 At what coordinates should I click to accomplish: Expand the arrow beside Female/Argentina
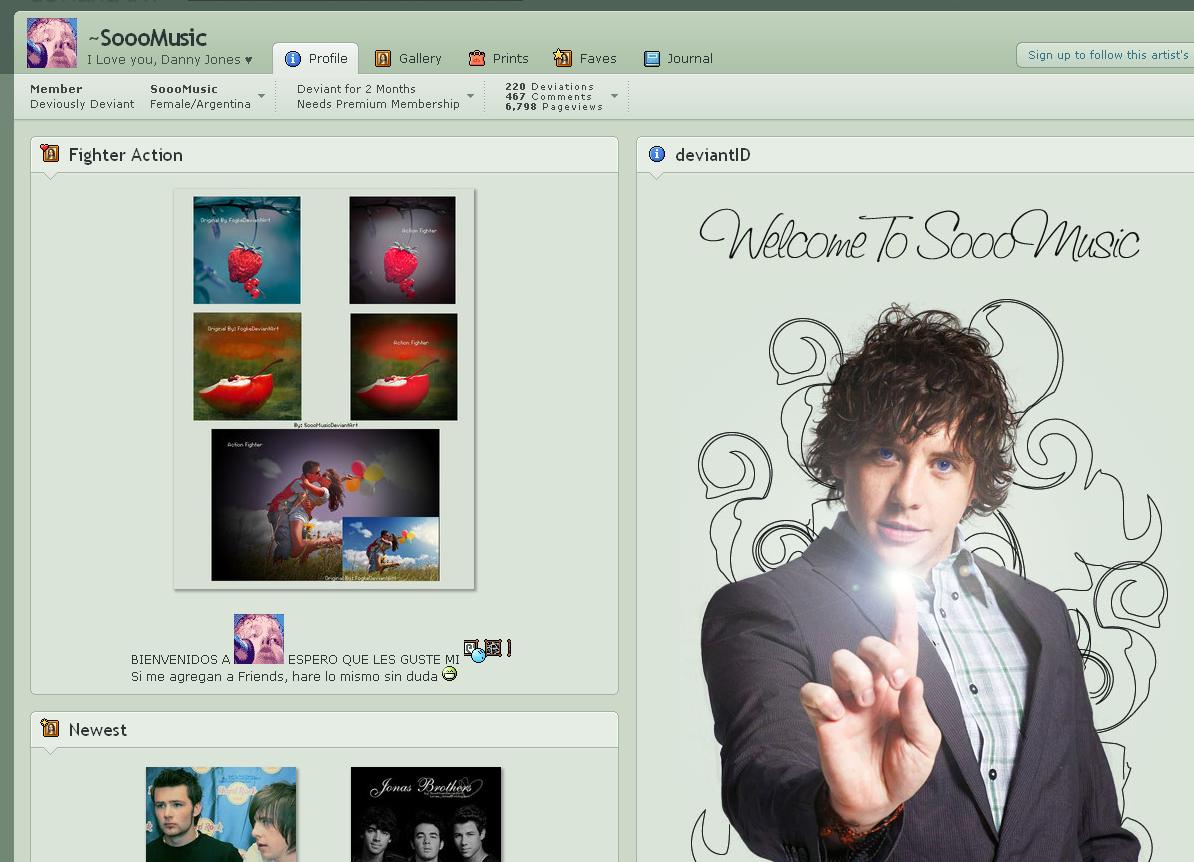click(x=262, y=96)
